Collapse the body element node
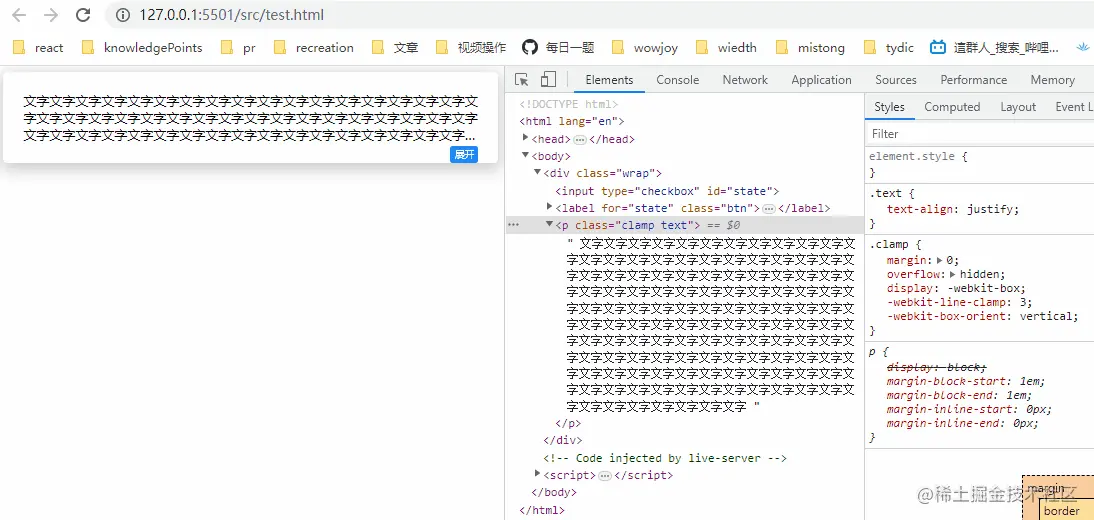Viewport: 1094px width, 520px height. pyautogui.click(x=526, y=156)
